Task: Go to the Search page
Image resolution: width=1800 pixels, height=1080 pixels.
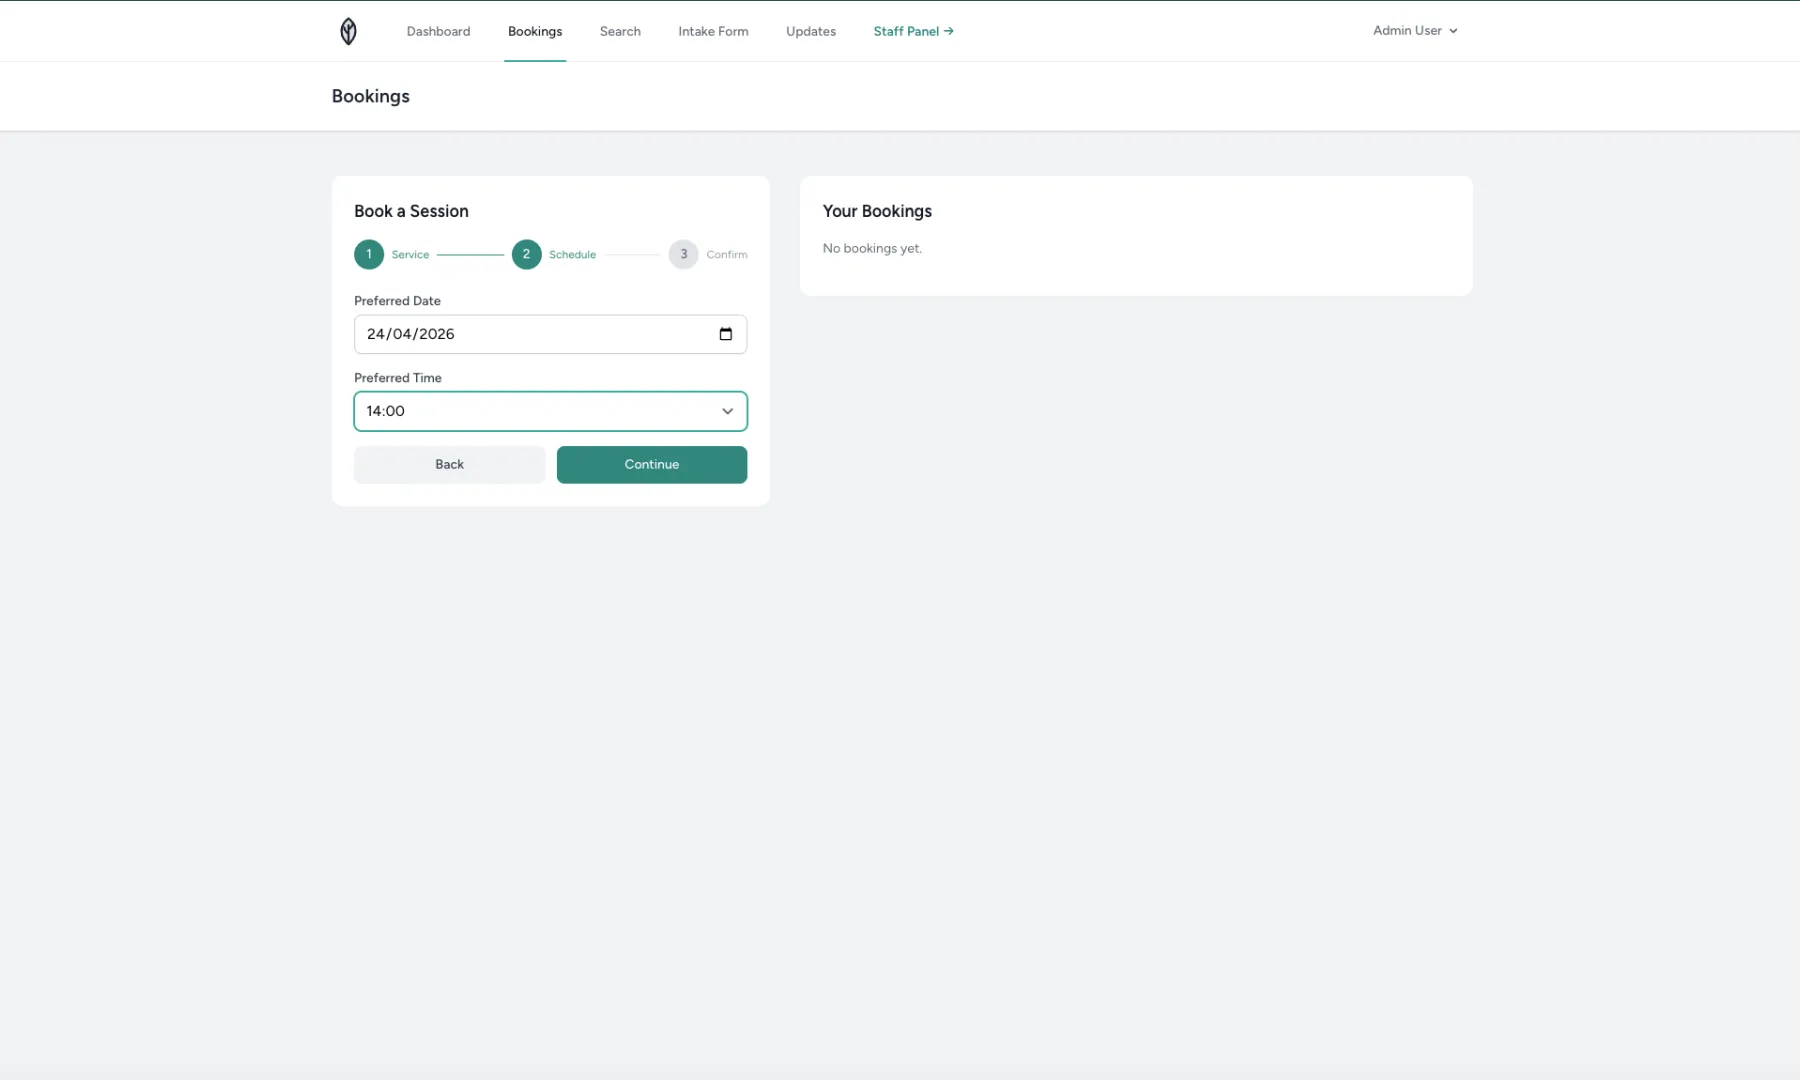Action: pyautogui.click(x=620, y=31)
